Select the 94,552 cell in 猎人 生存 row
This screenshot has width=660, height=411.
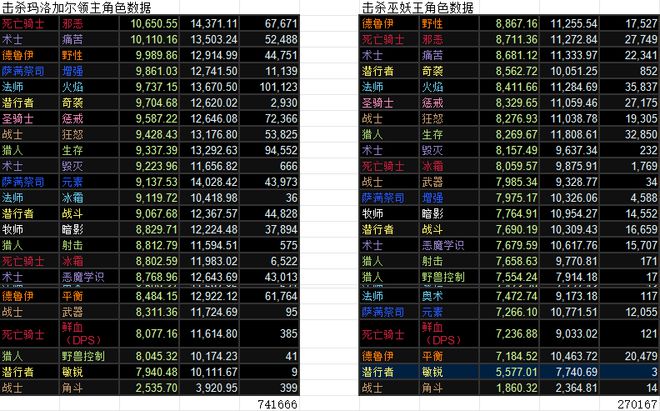270,150
